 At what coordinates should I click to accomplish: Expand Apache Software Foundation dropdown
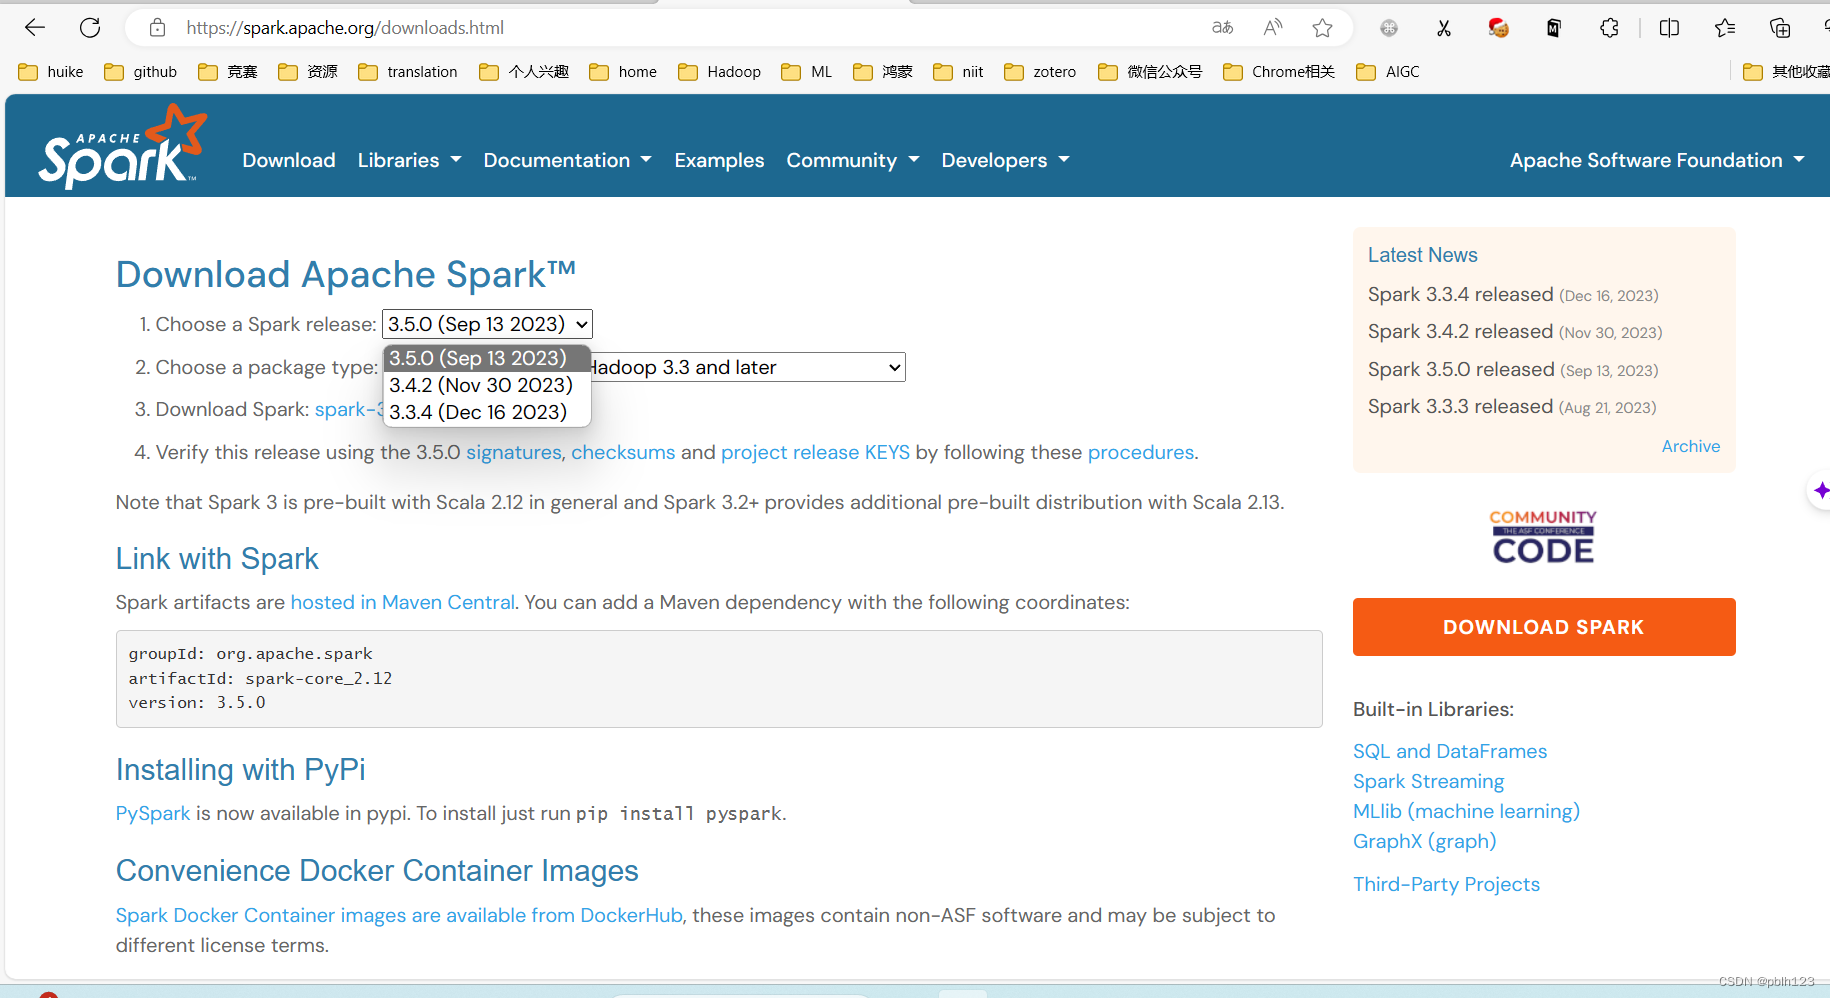1657,160
